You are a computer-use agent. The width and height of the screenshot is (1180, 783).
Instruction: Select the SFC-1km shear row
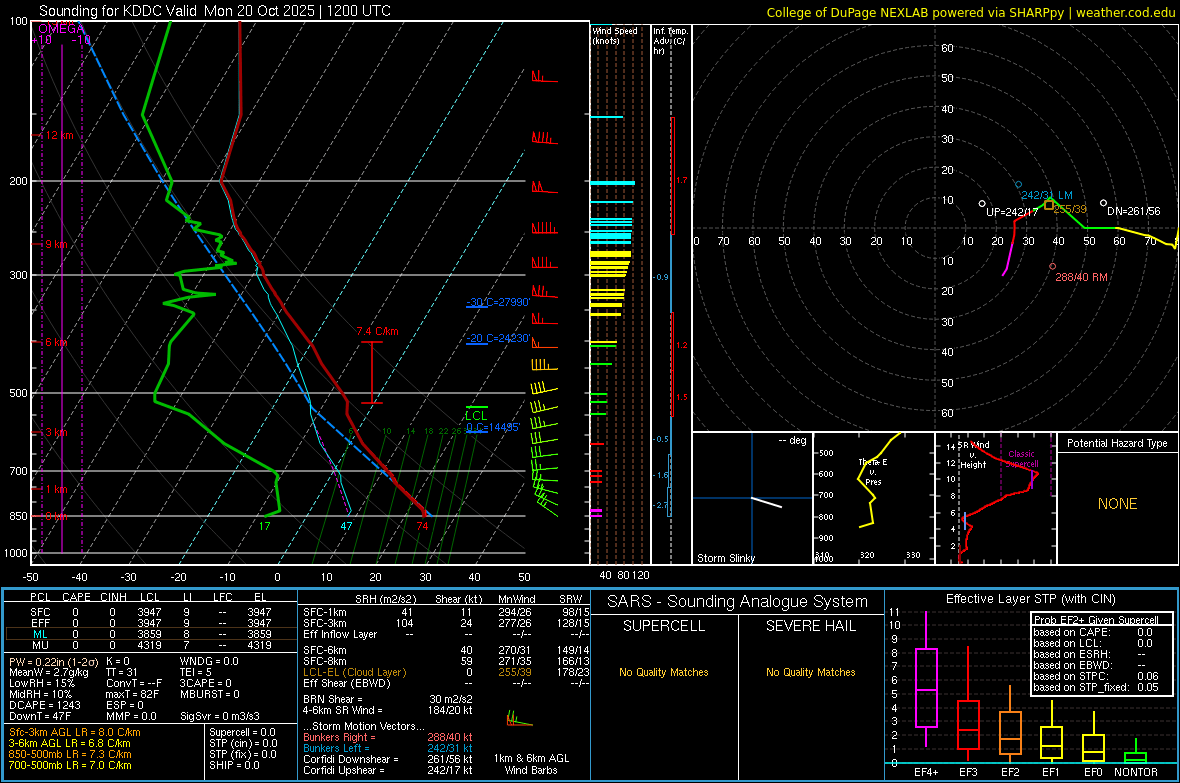(x=446, y=612)
